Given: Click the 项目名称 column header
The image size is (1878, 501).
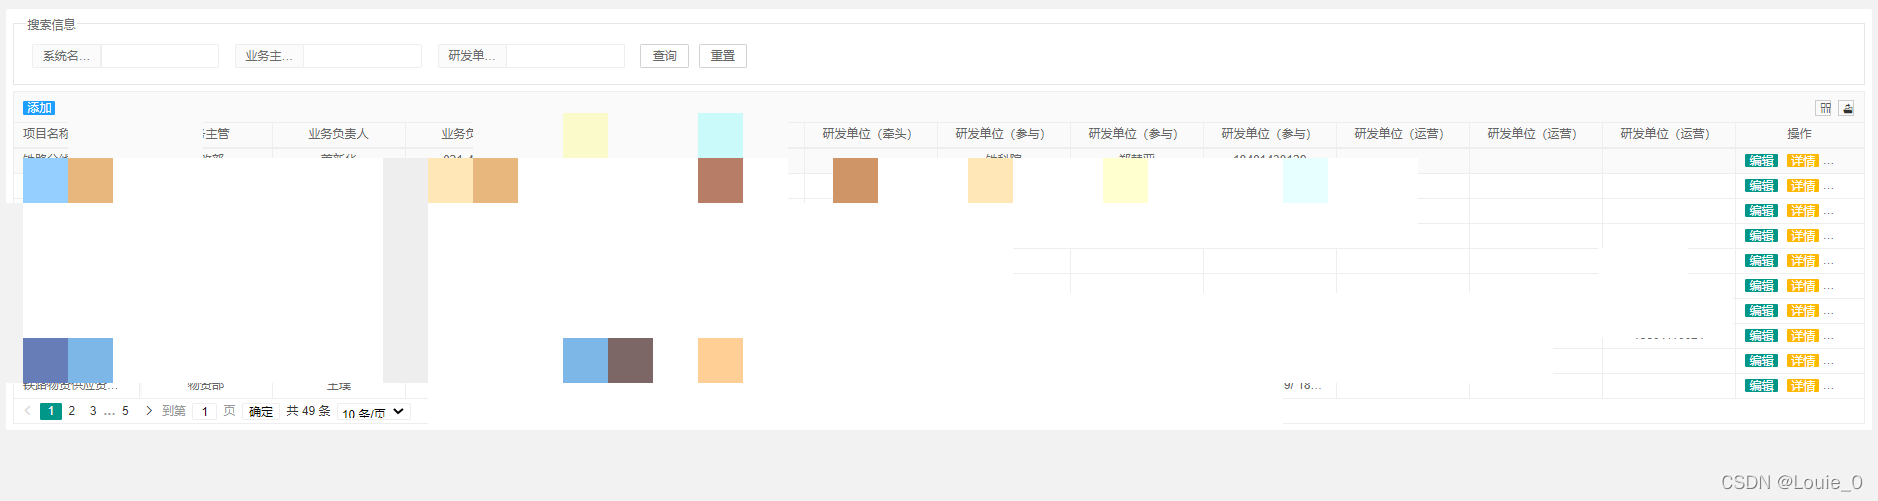Looking at the screenshot, I should [x=46, y=133].
